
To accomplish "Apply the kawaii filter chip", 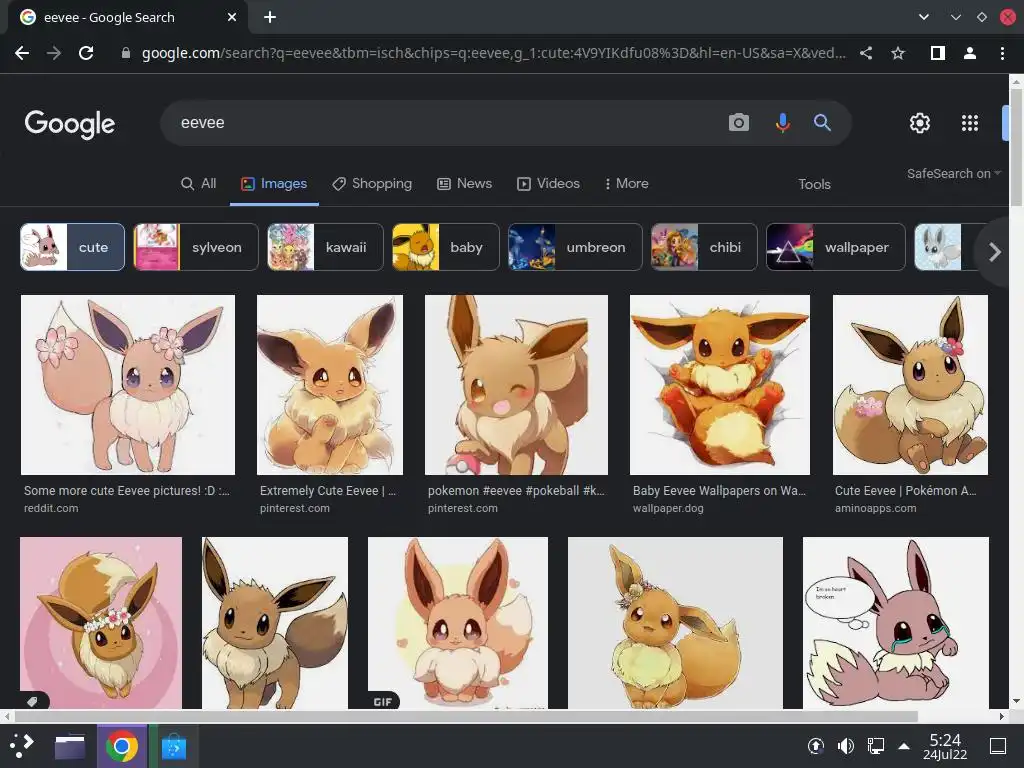I will (325, 247).
